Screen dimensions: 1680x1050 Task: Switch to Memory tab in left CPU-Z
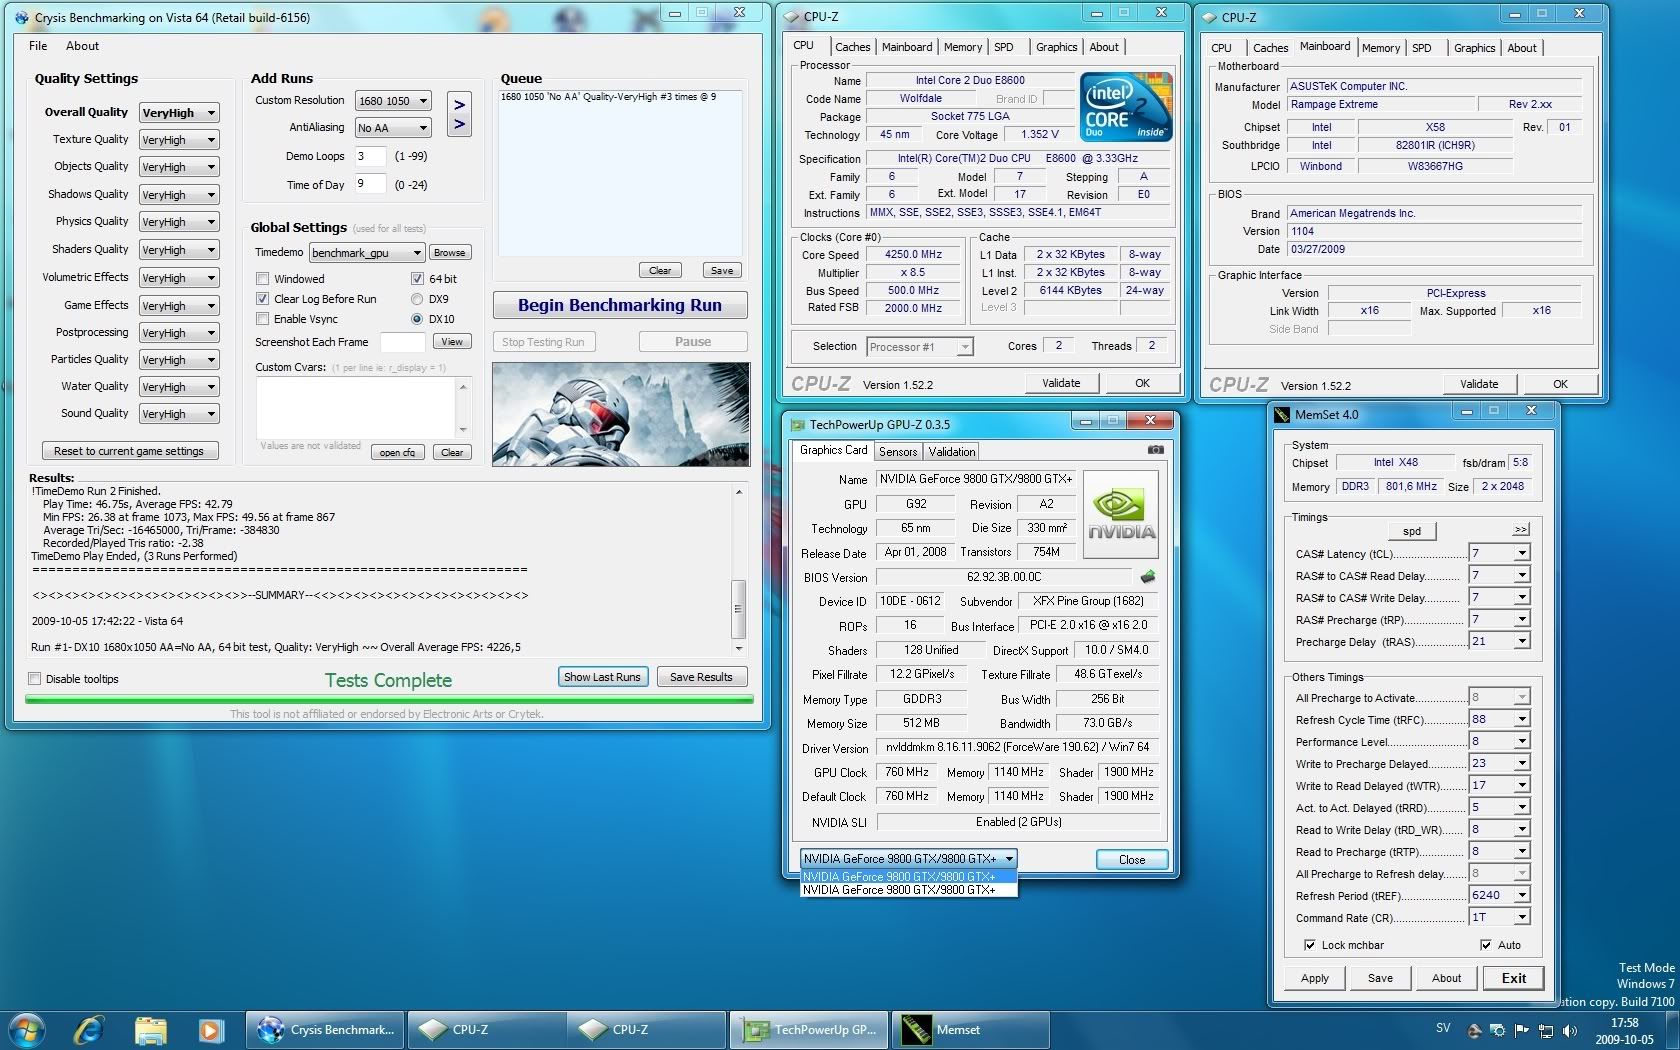click(x=962, y=47)
